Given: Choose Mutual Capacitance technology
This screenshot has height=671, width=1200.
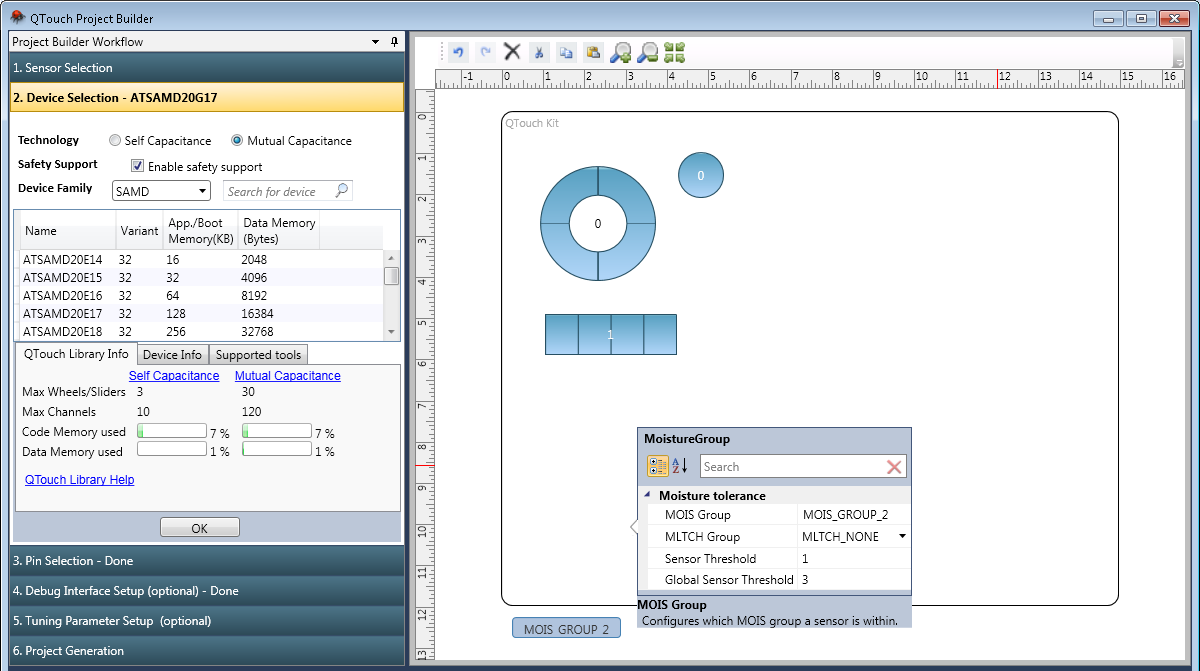Looking at the screenshot, I should tap(237, 141).
